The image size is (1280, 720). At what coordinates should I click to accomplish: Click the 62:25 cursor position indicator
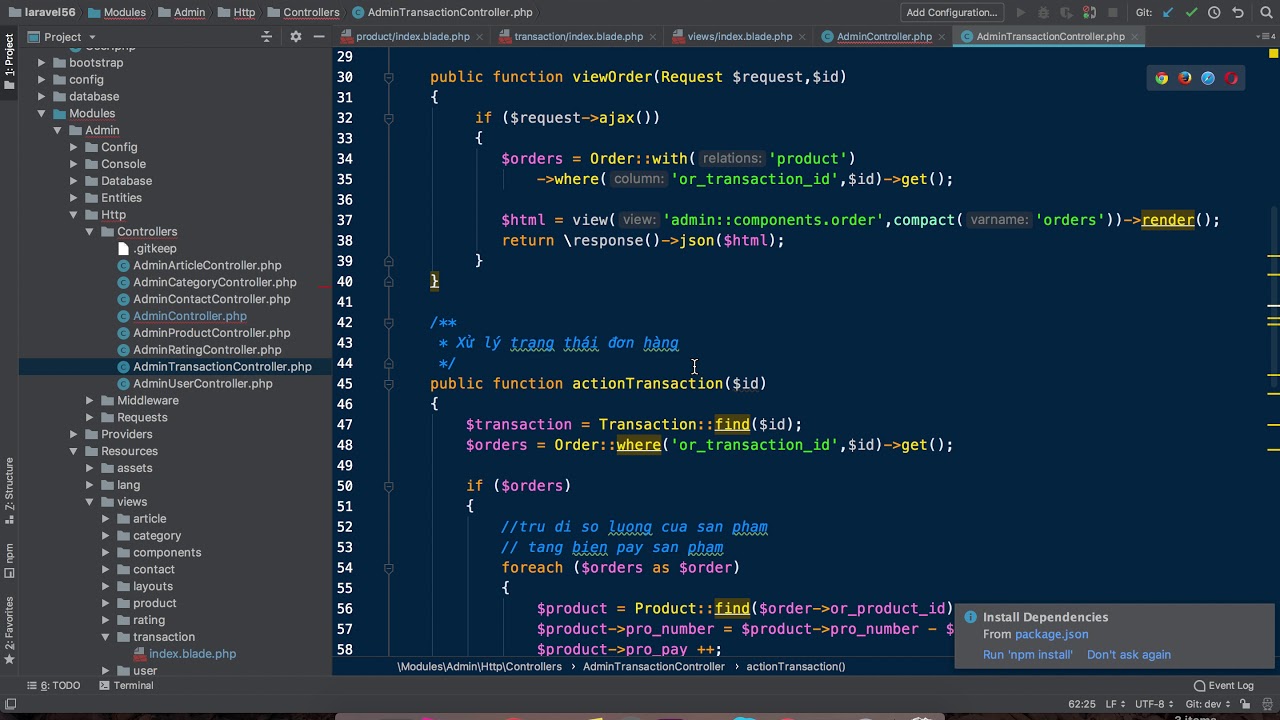[x=1081, y=704]
